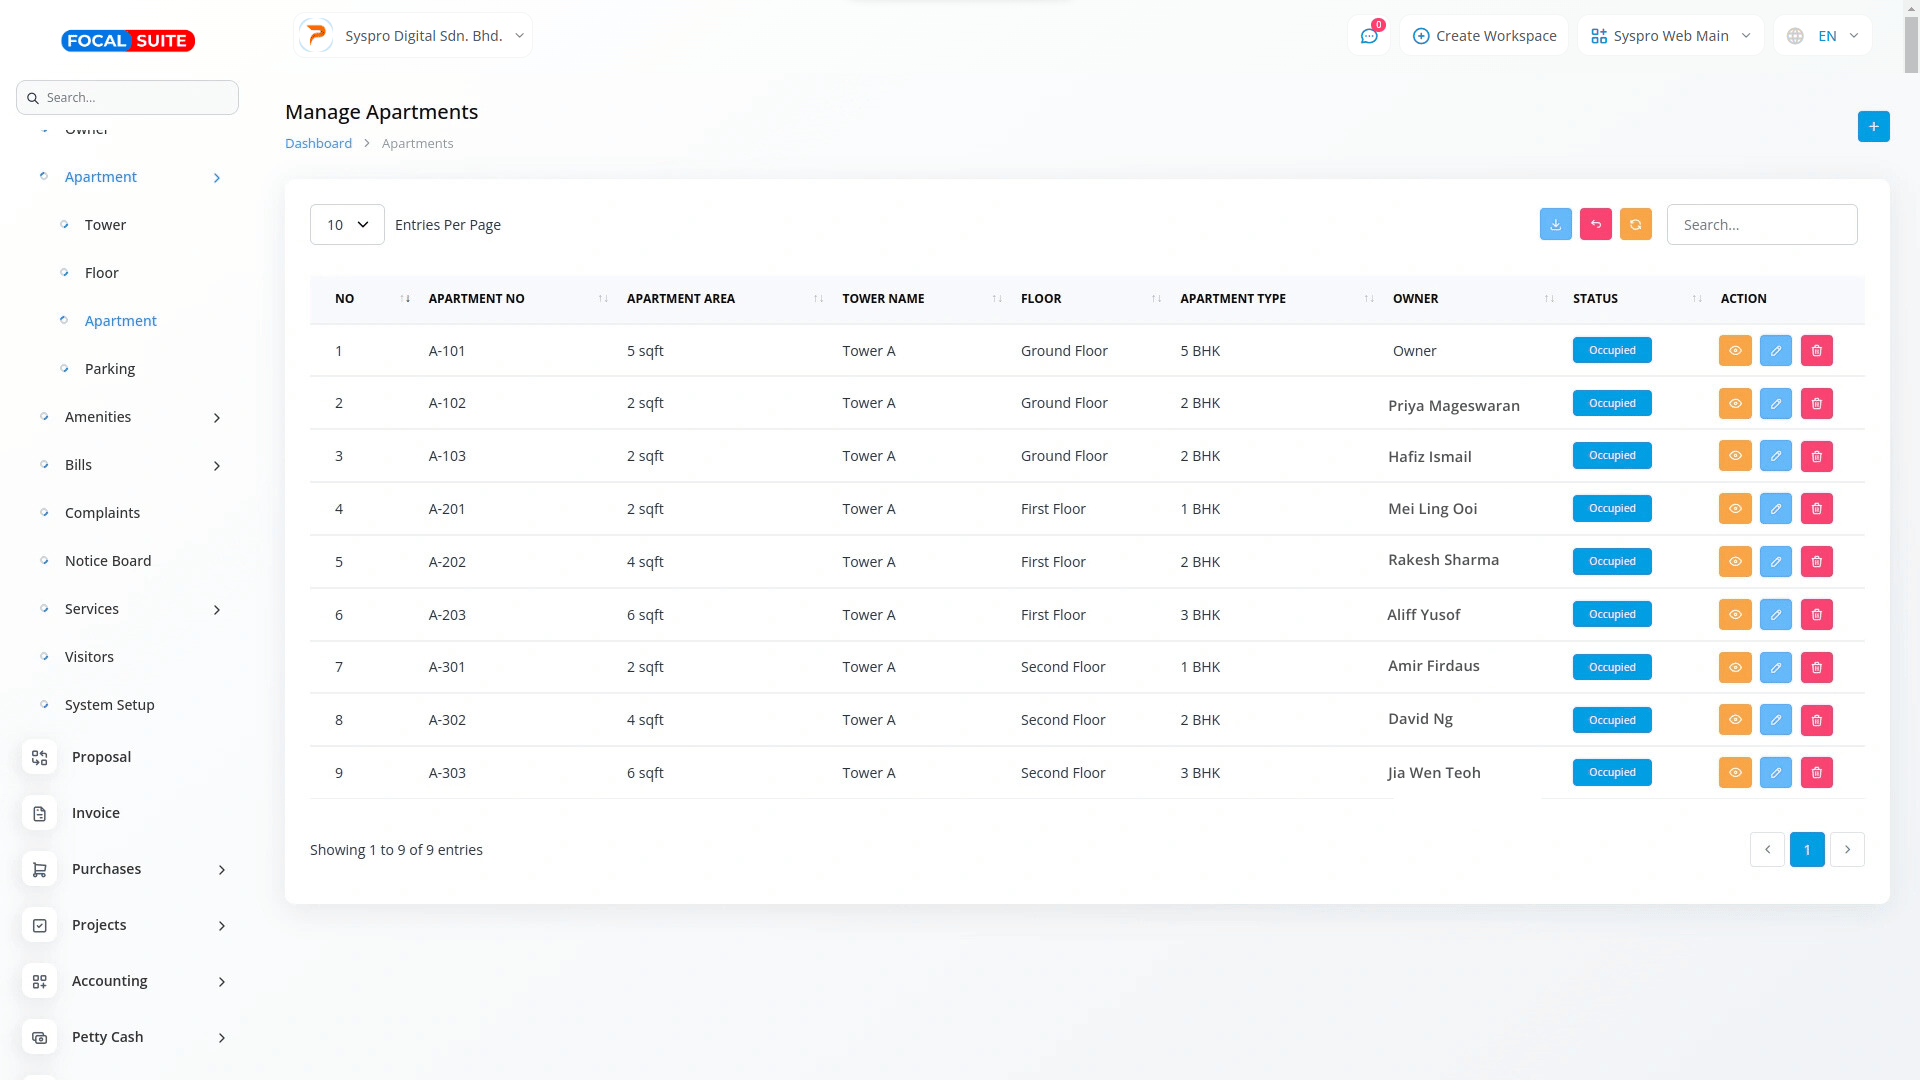Click the Create Workspace button
The width and height of the screenshot is (1920, 1080).
tap(1484, 36)
